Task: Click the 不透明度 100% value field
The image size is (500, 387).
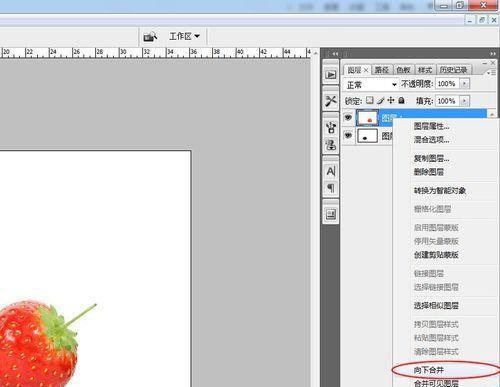Action: pyautogui.click(x=447, y=84)
